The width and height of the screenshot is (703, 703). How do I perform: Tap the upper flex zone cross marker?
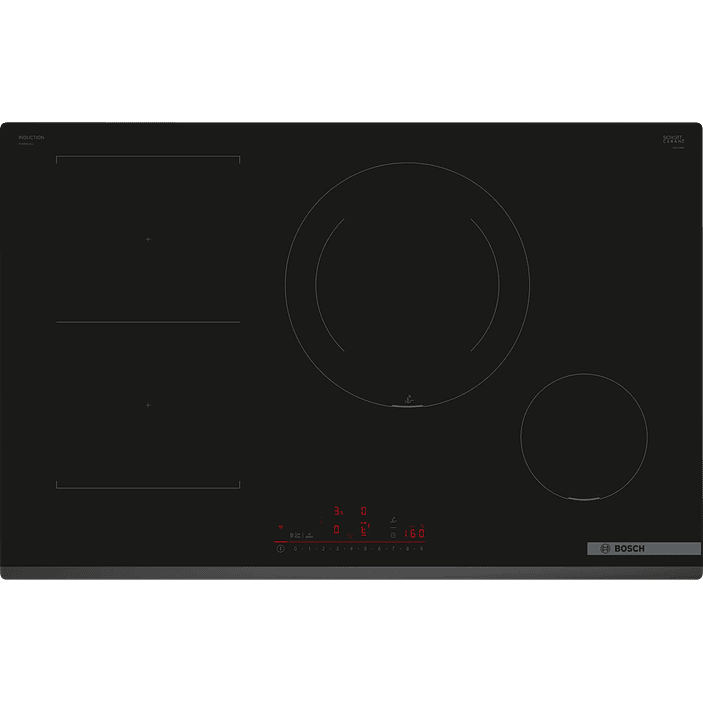(148, 240)
